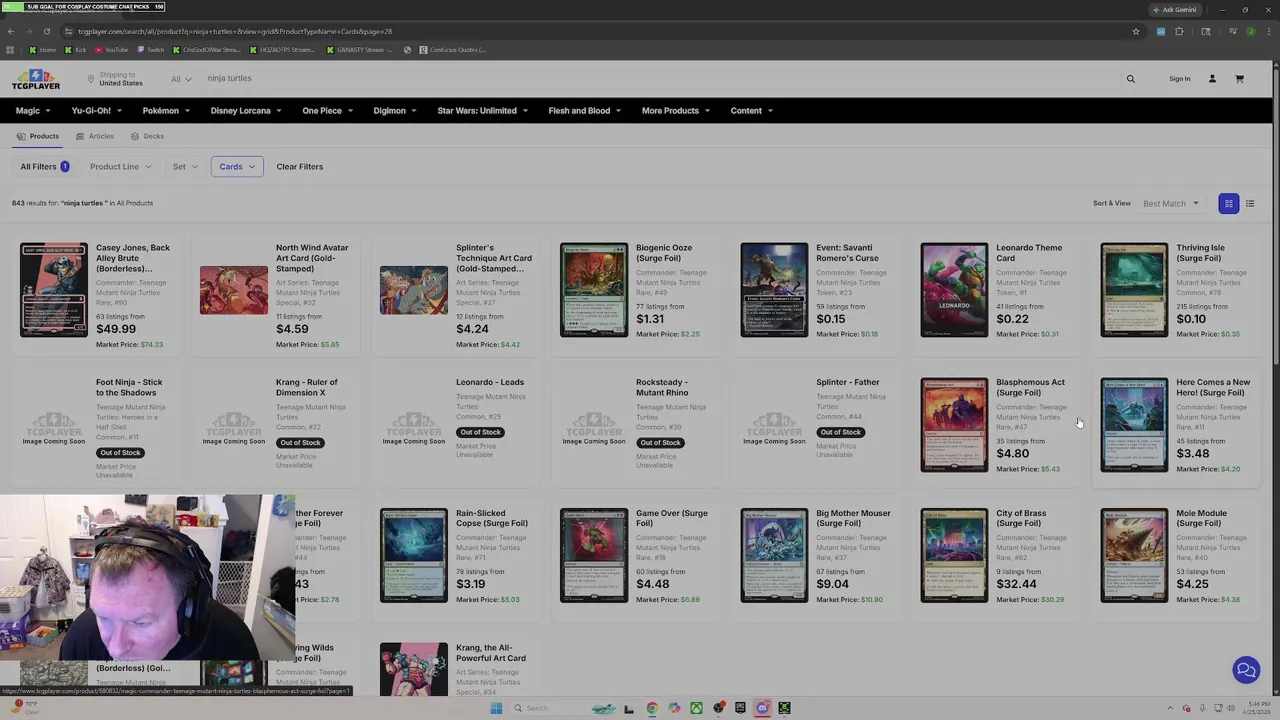This screenshot has height=720, width=1280.
Task: Click Event: Savanti Romero's Curse title
Action: [x=847, y=253]
